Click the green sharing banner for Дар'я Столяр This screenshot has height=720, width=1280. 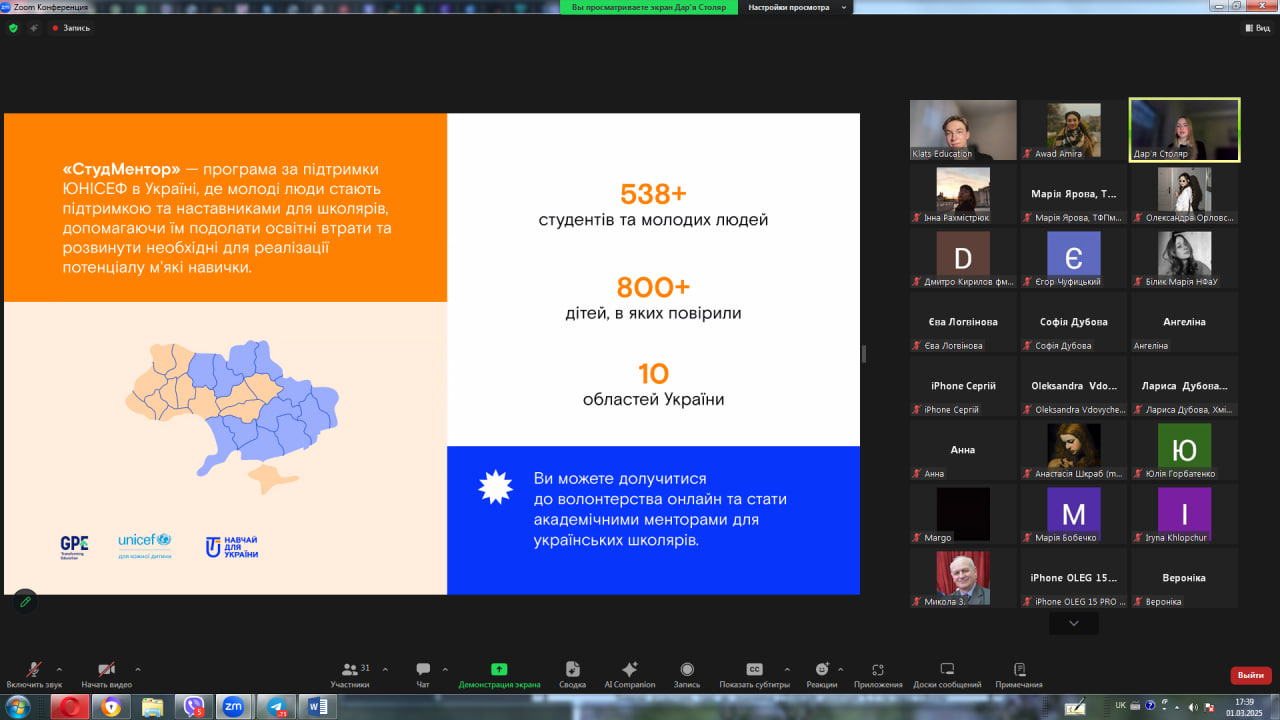coord(649,7)
